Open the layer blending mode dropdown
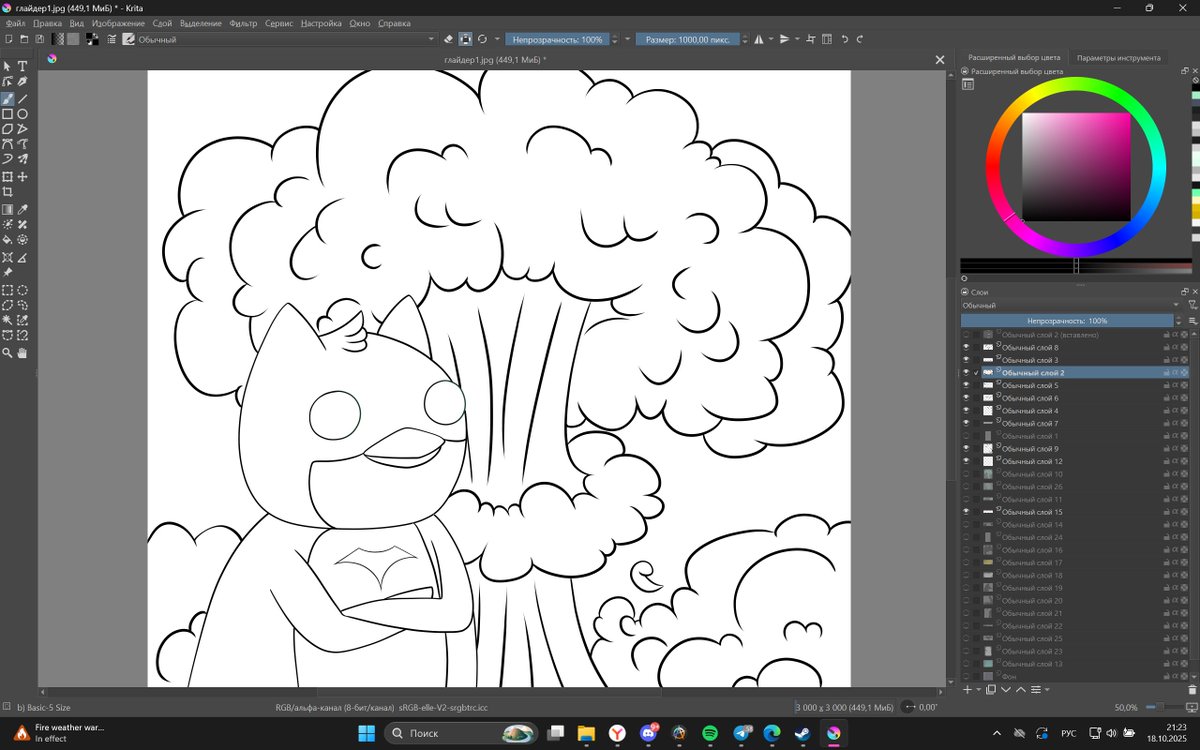 pos(1071,305)
